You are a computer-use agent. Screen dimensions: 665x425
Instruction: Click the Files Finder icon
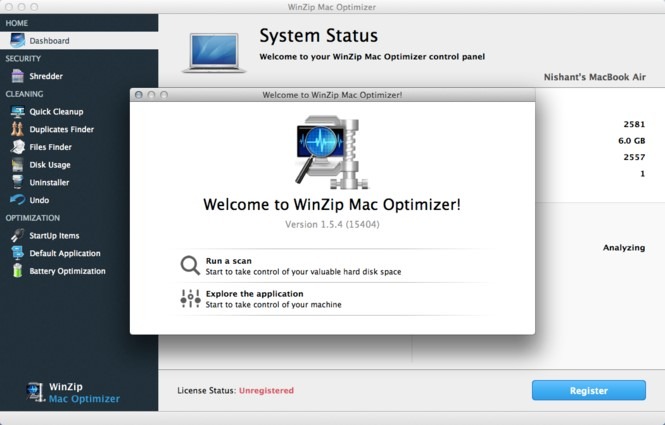coord(17,147)
